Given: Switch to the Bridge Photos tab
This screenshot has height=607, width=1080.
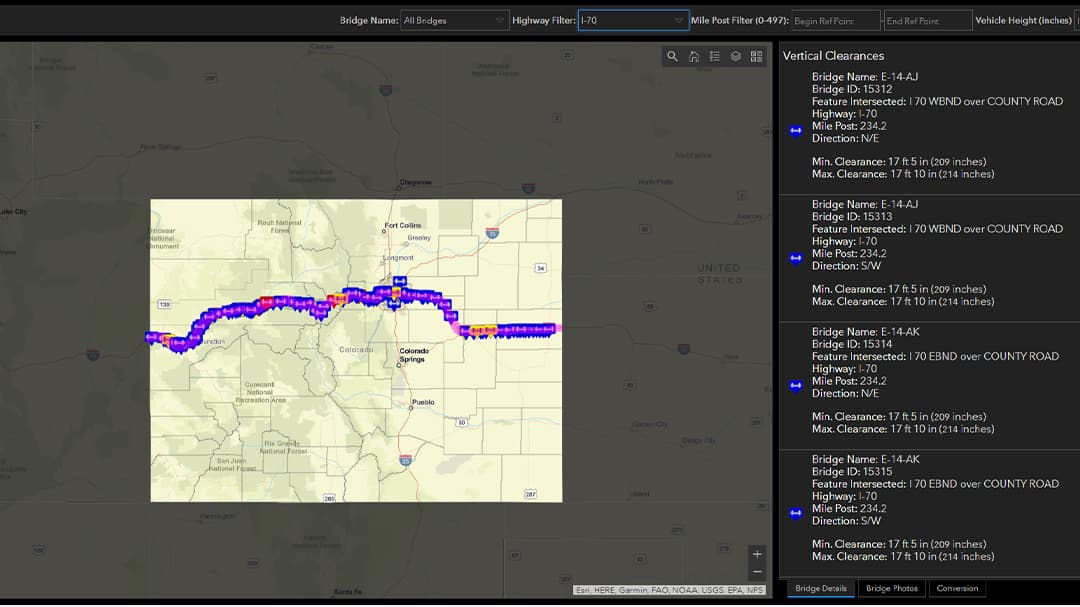Looking at the screenshot, I should click(x=890, y=588).
